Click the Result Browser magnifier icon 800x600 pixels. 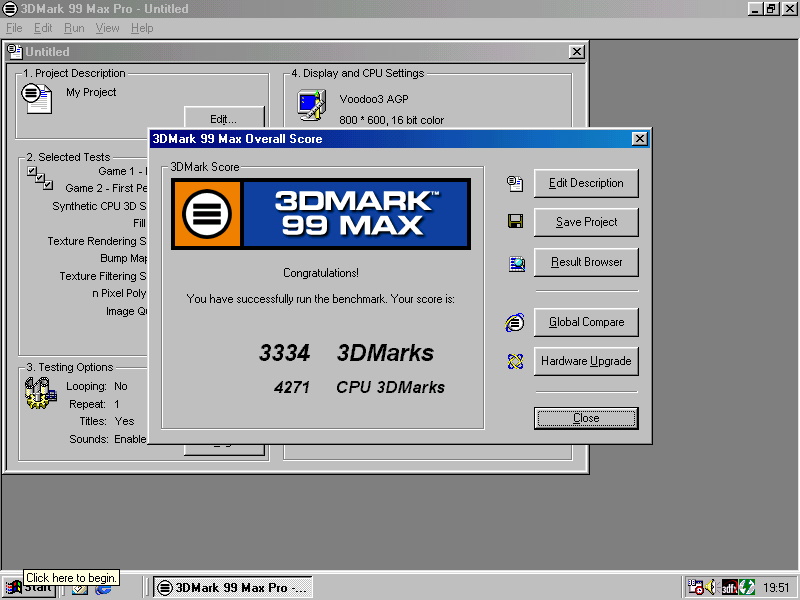[x=516, y=264]
